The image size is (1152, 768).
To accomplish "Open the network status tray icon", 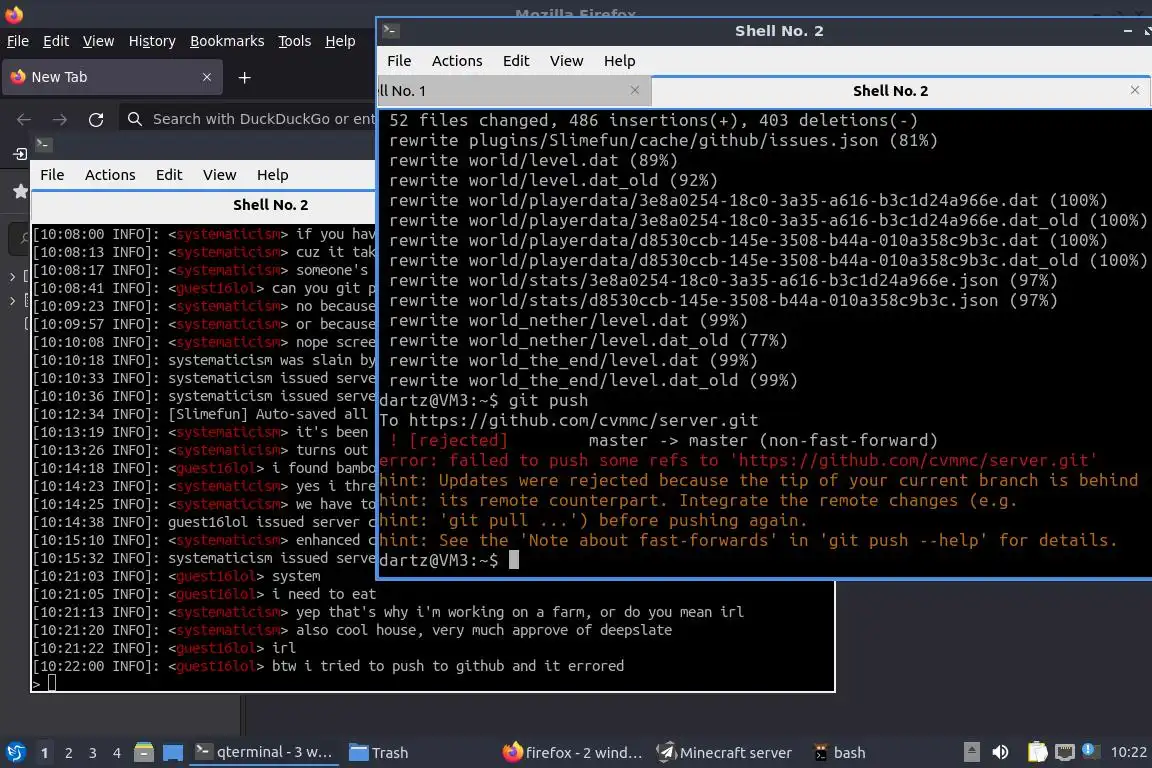I will tap(1065, 752).
